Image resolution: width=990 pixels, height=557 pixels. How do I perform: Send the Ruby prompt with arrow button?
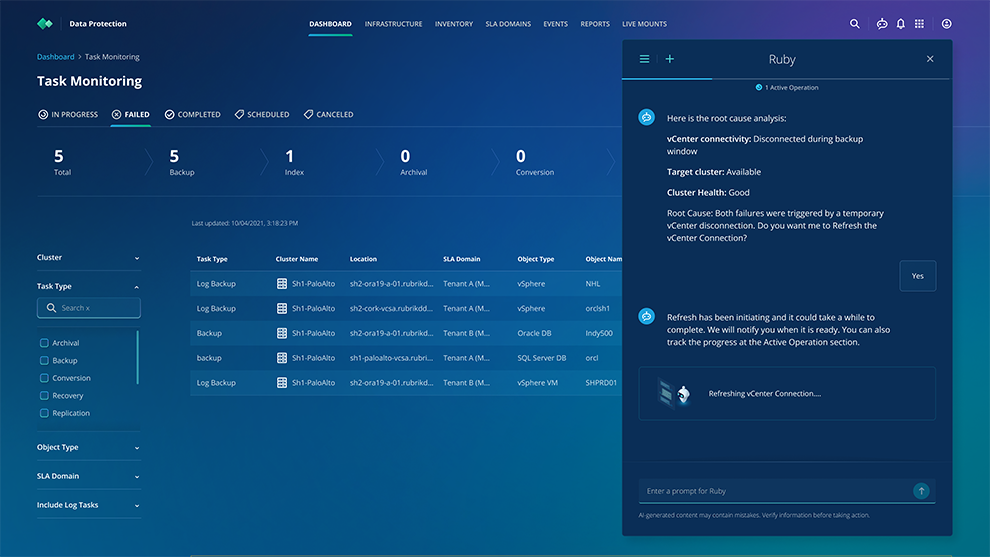921,491
